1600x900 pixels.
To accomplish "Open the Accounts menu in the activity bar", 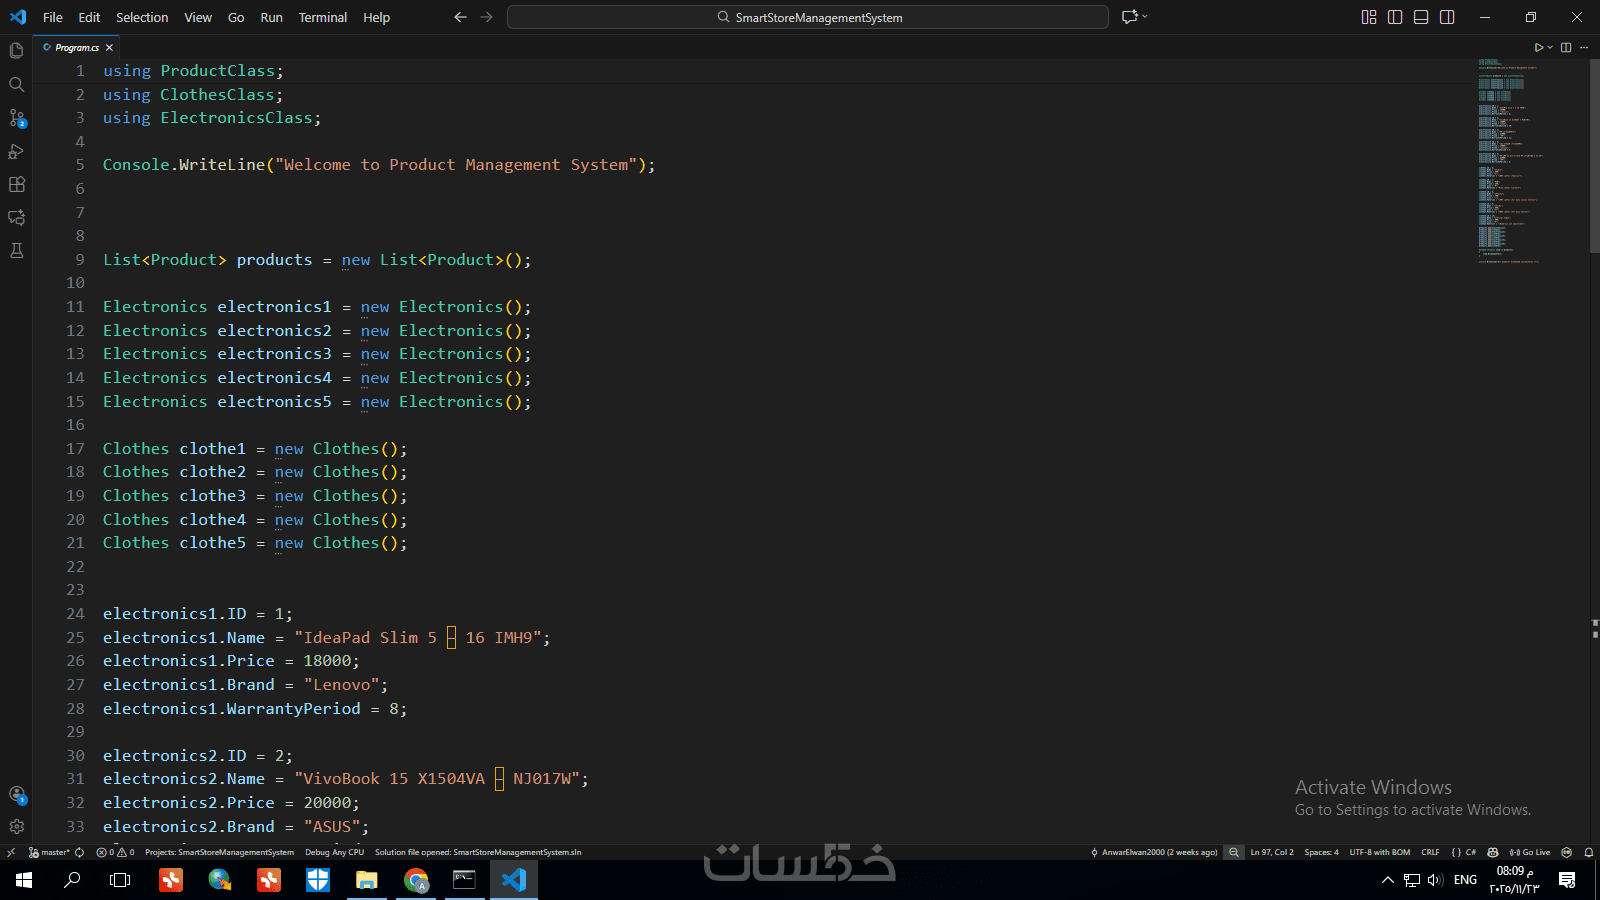I will click(x=16, y=794).
